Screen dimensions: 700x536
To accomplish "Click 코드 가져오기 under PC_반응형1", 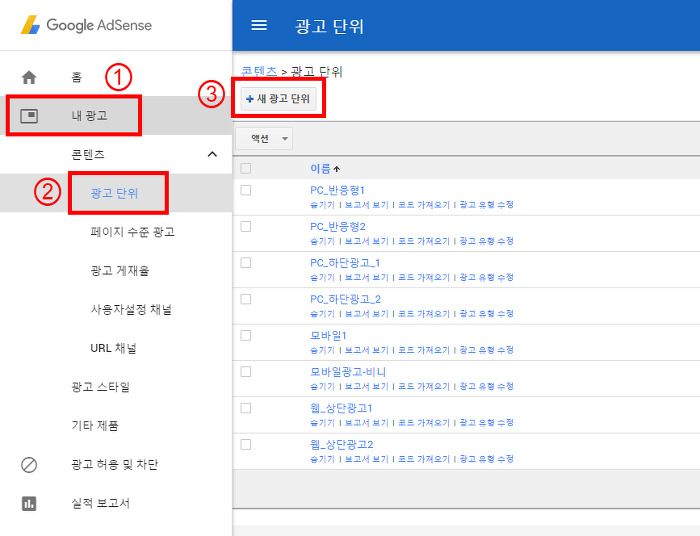I will (x=424, y=205).
